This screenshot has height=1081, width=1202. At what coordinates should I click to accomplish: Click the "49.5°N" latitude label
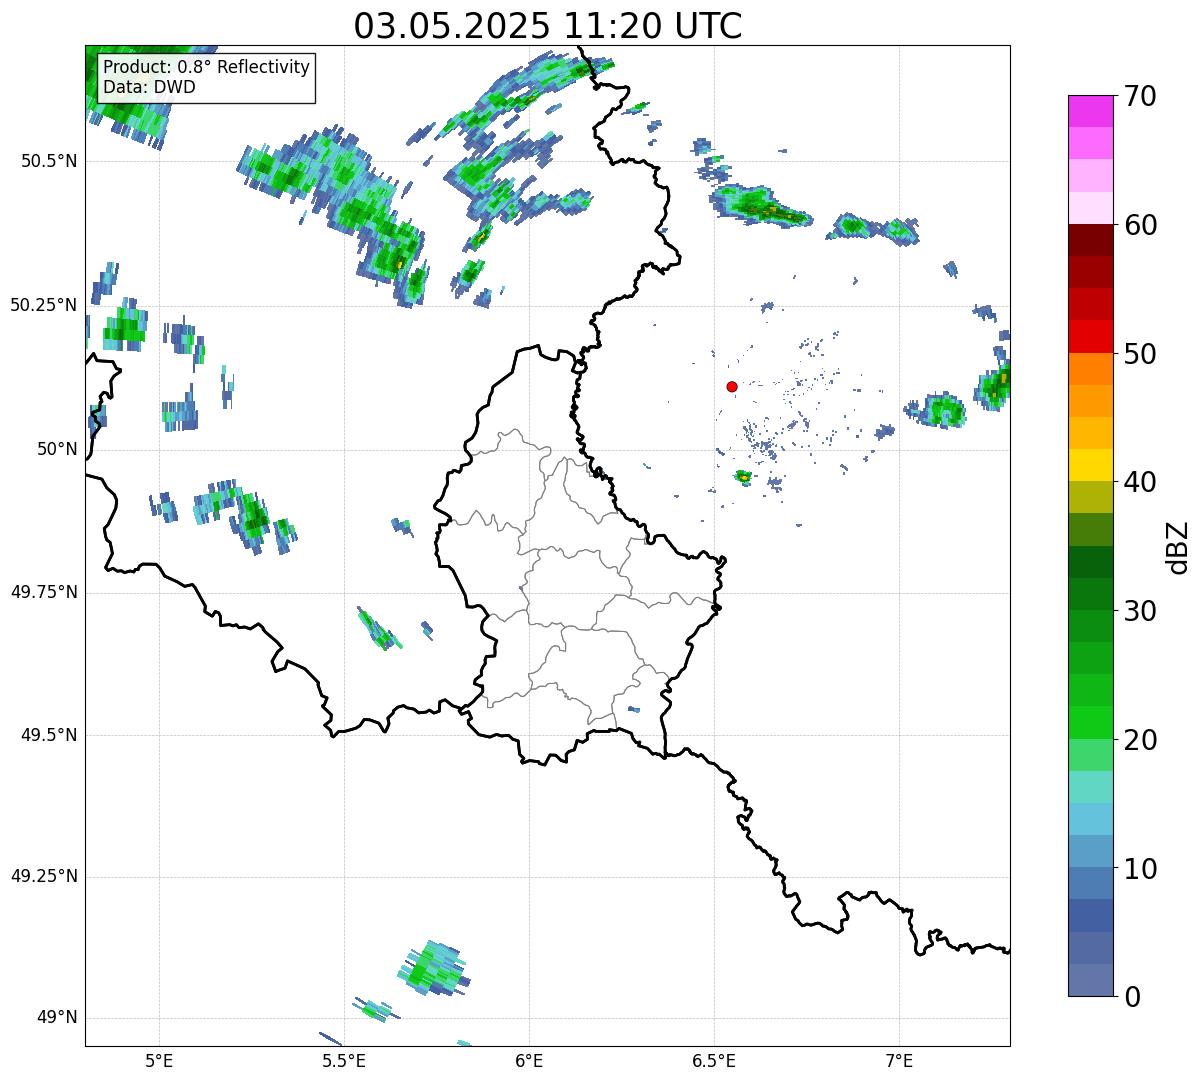pyautogui.click(x=49, y=735)
